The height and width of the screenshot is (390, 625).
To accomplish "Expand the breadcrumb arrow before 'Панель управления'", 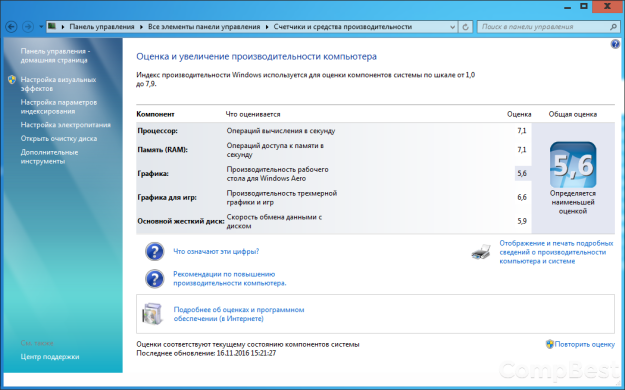I will [x=63, y=27].
